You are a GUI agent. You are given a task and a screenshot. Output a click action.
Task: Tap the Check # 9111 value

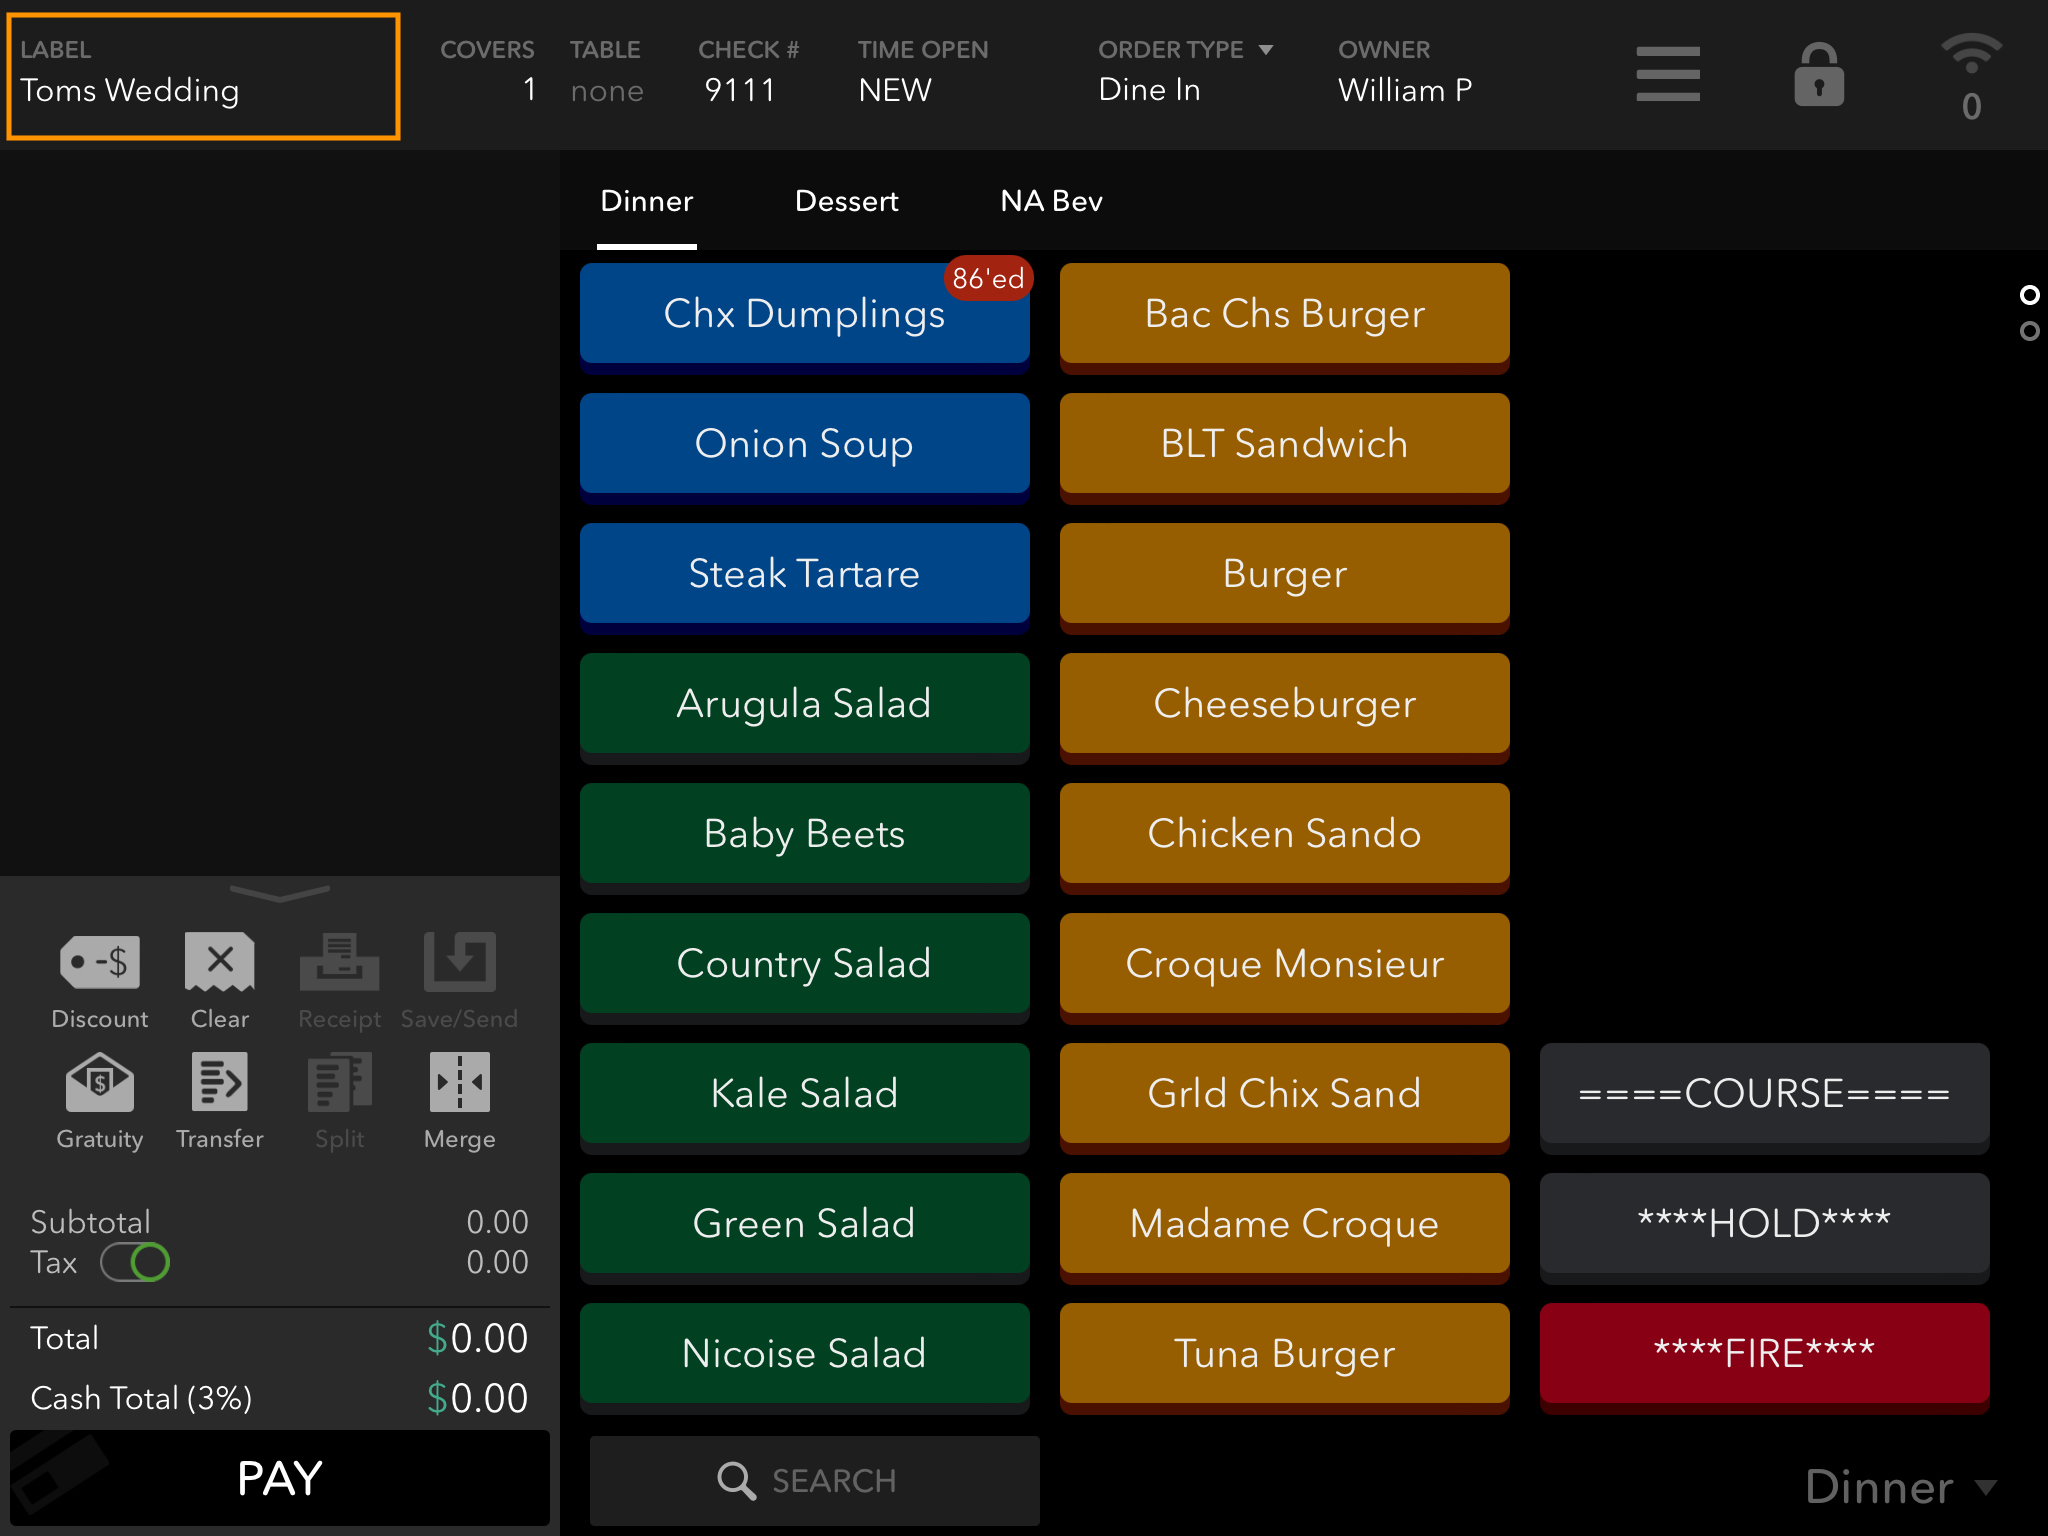tap(740, 90)
